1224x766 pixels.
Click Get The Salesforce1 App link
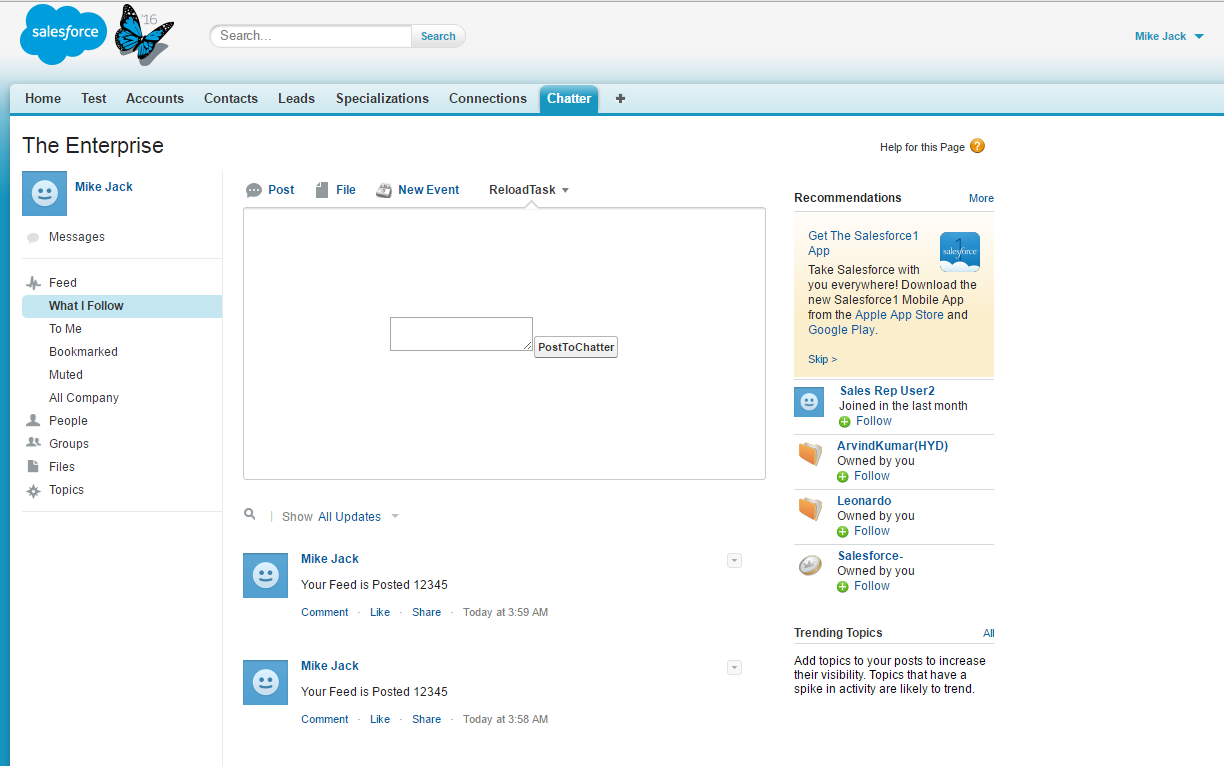[863, 243]
